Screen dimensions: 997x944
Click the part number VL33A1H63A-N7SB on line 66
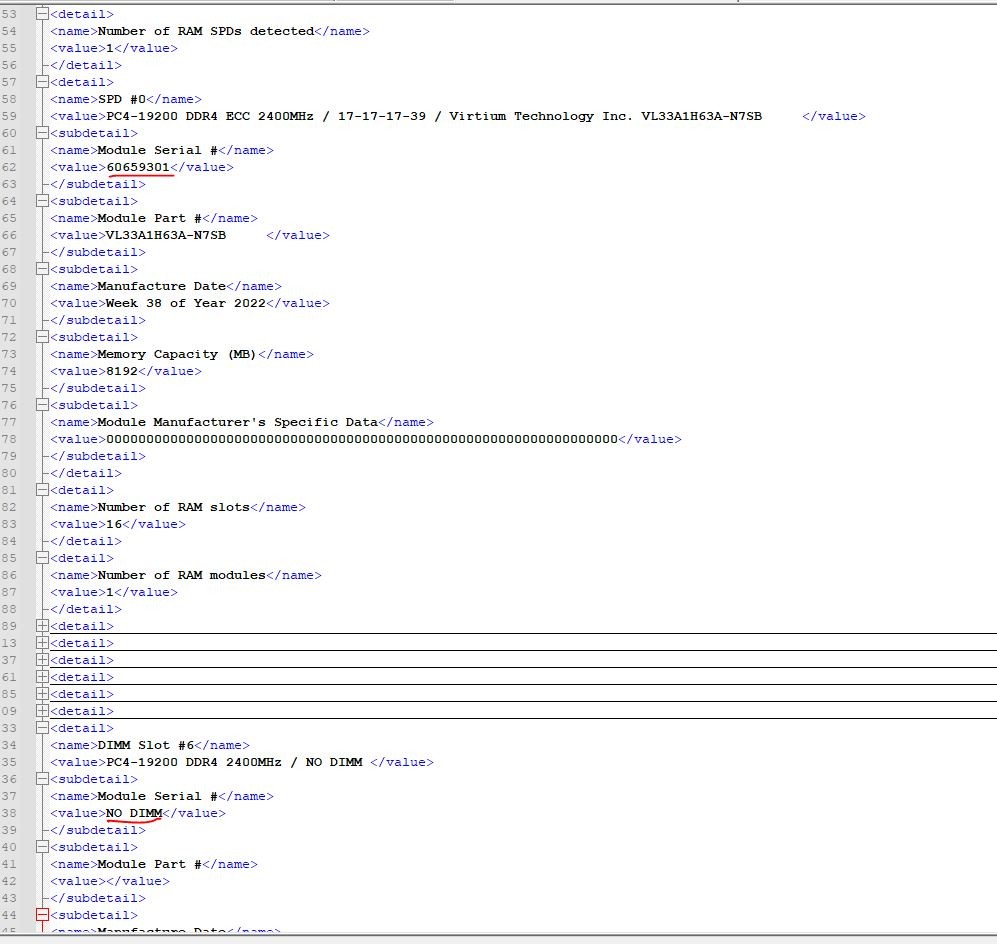(x=166, y=235)
